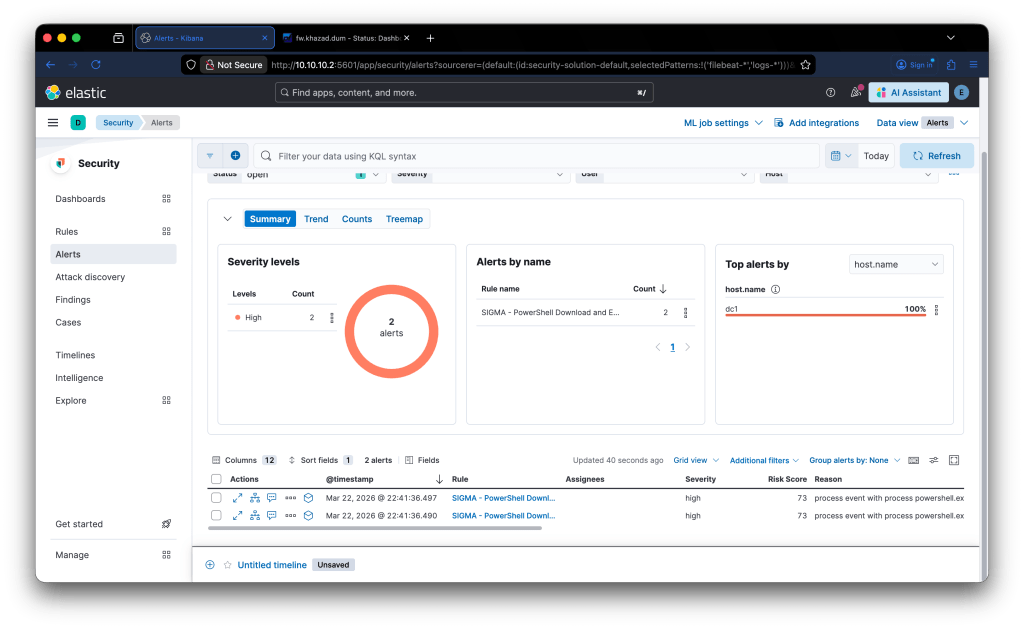Open the host.name field dropdown
The width and height of the screenshot is (1024, 629).
click(x=895, y=264)
